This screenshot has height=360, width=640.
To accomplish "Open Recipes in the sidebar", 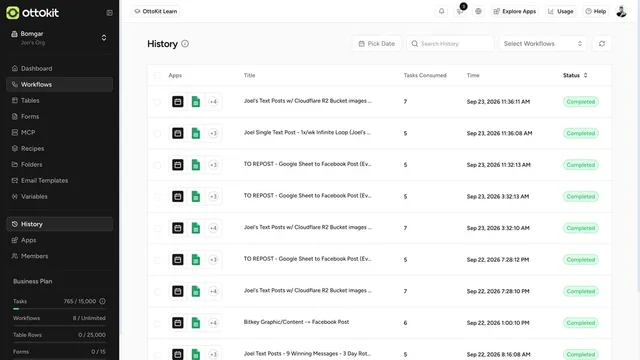I will click(60, 148).
